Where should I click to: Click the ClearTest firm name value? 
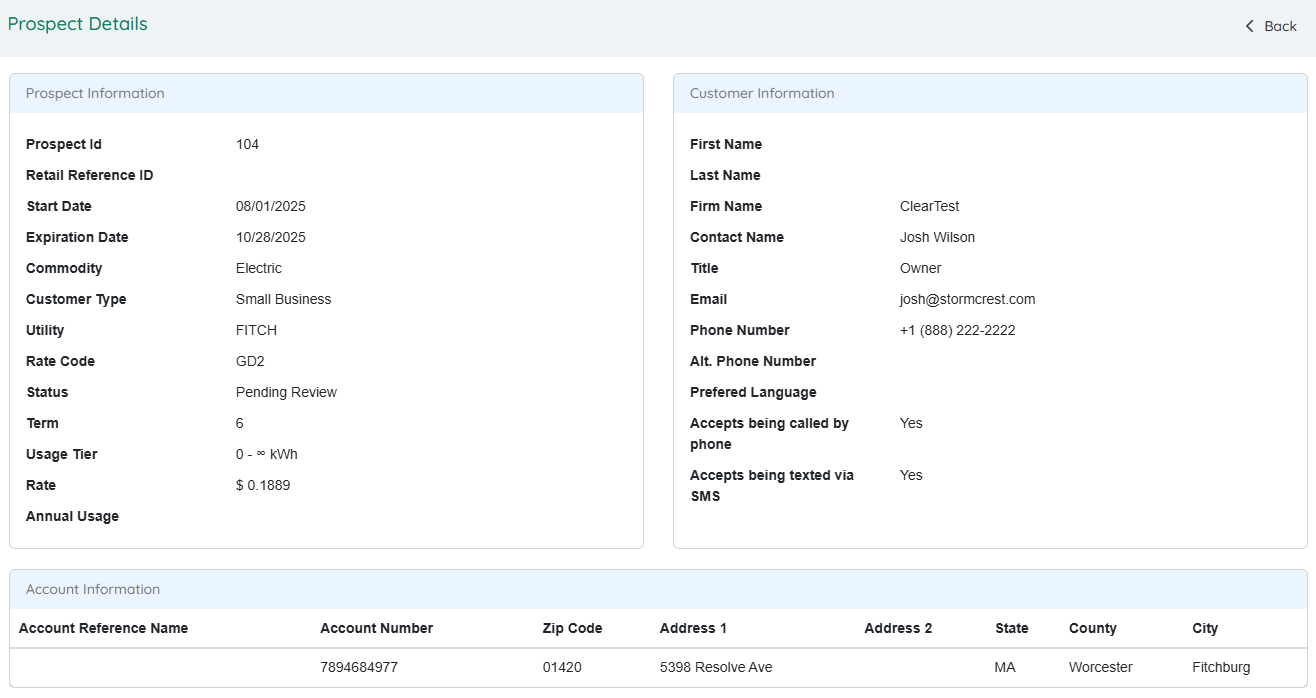pos(929,206)
